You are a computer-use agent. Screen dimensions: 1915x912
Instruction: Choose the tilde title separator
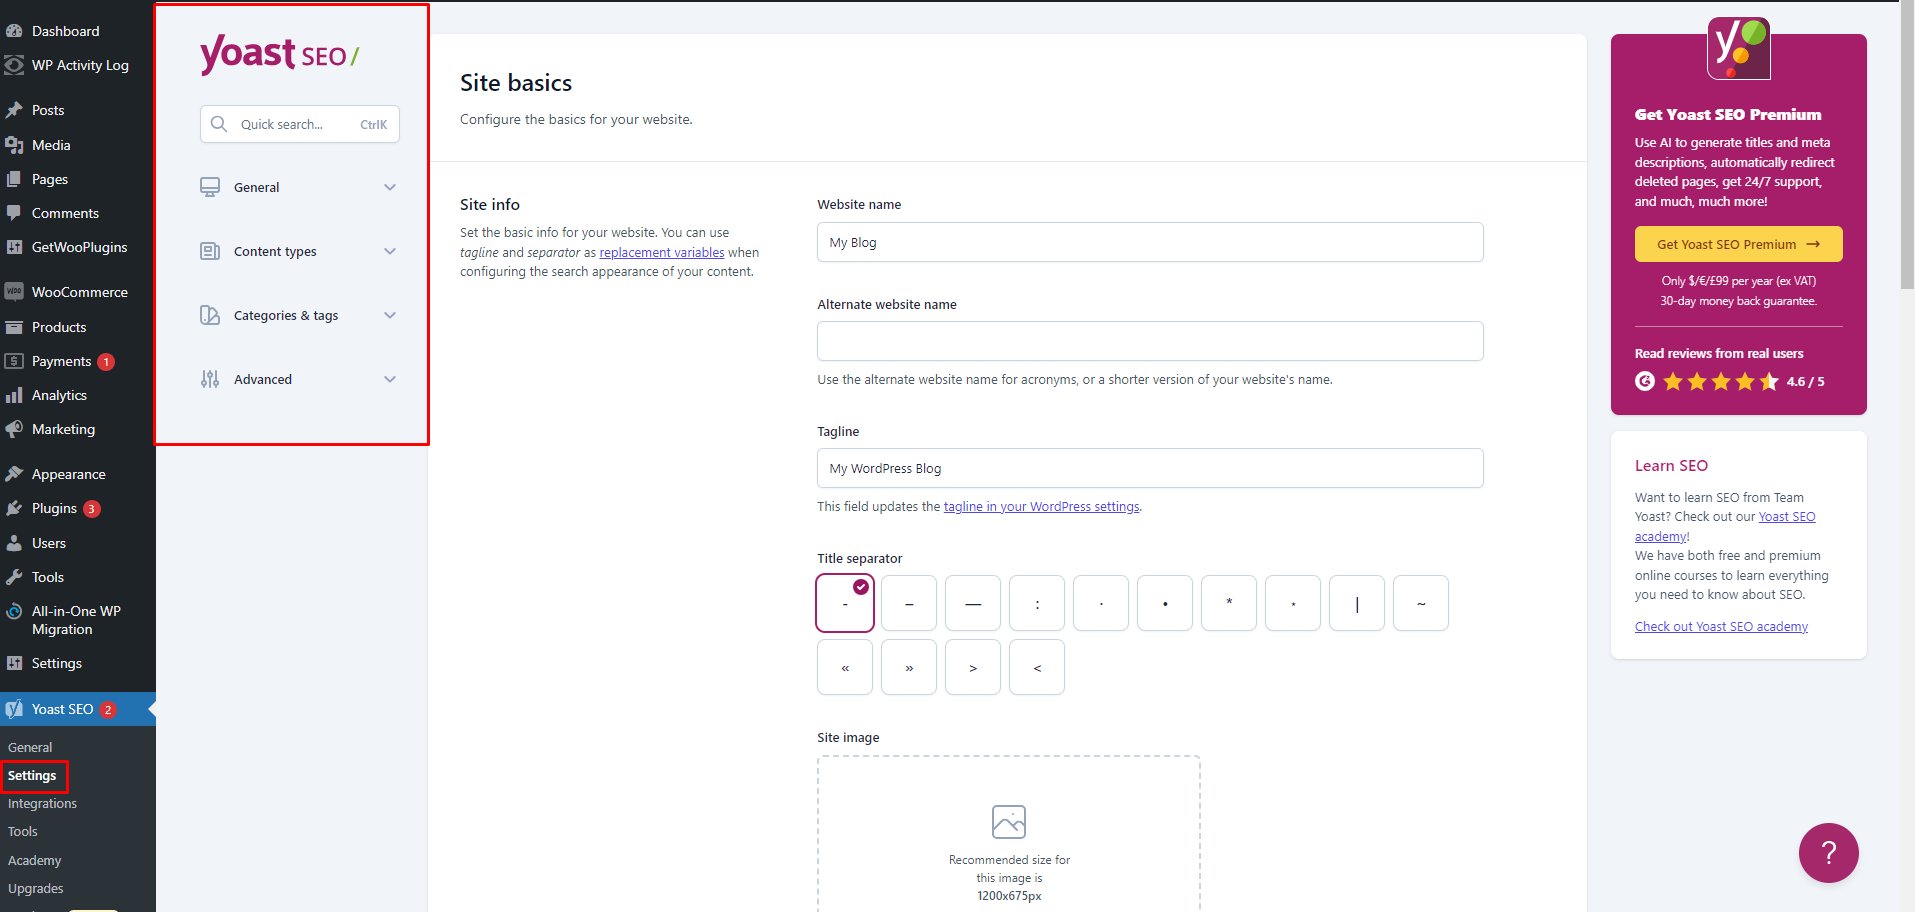point(1420,603)
